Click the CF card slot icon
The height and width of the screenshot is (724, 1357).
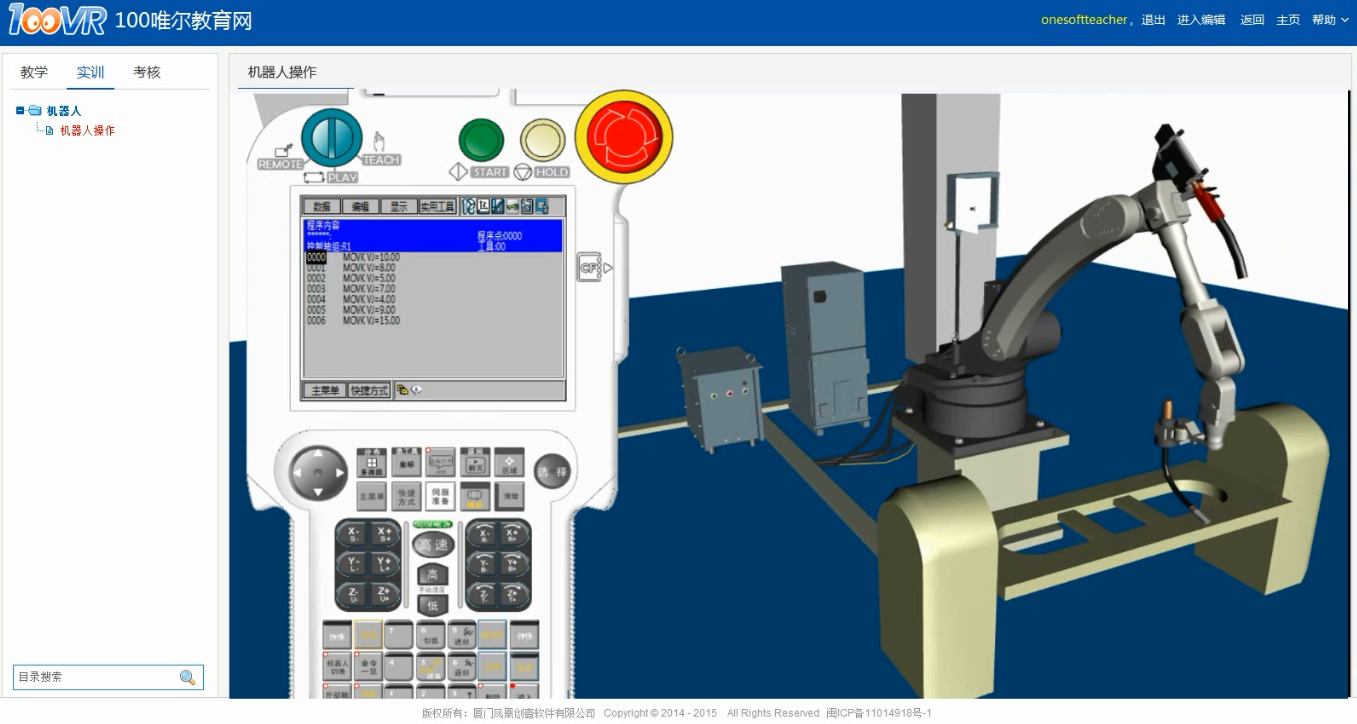tap(590, 268)
